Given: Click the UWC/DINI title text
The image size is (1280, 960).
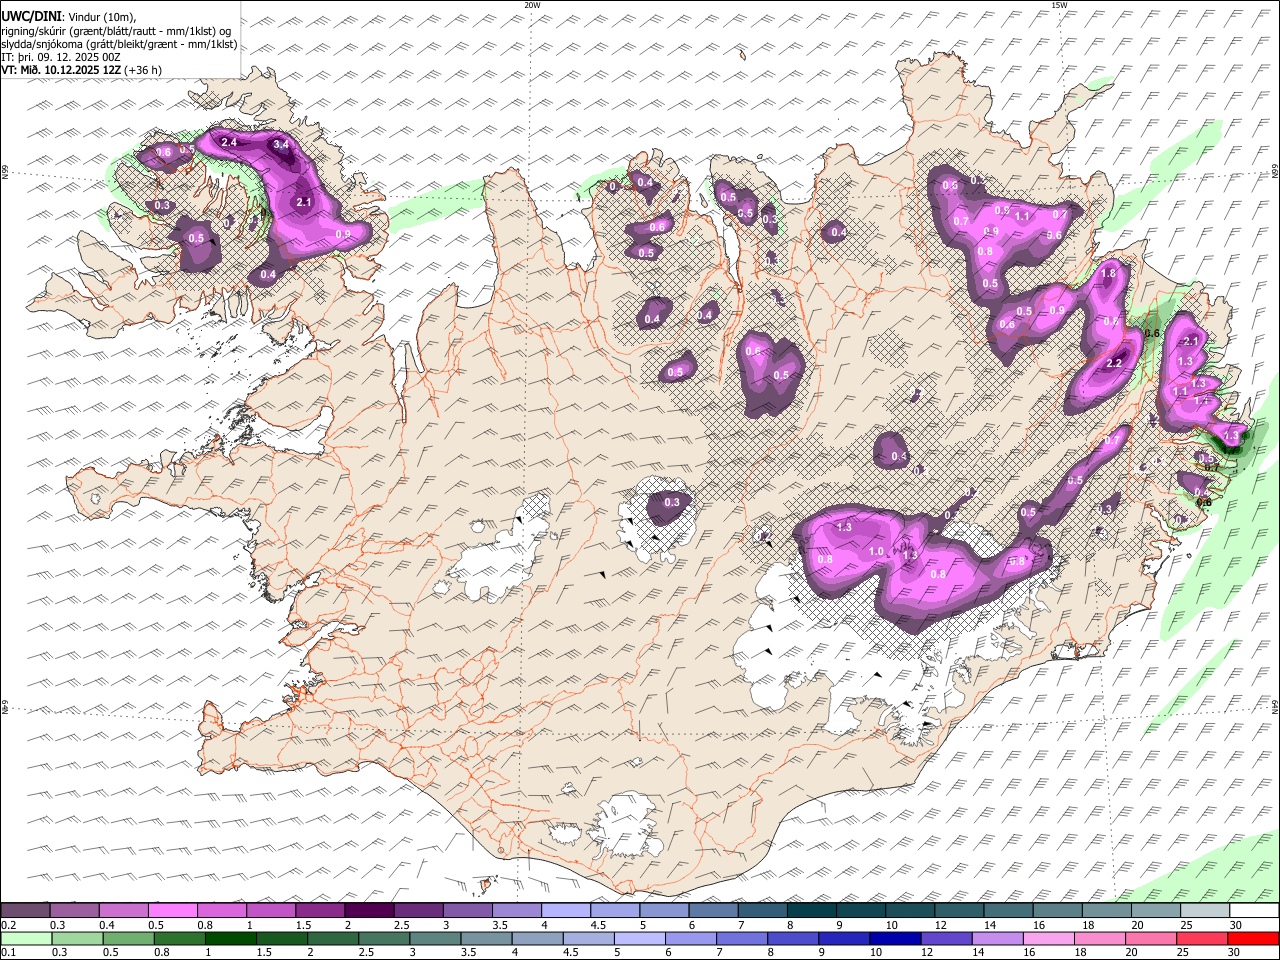Looking at the screenshot, I should [x=31, y=16].
